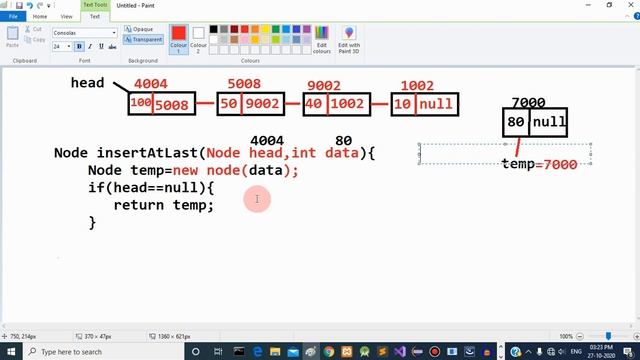Click the network globe tray icon
This screenshot has height=360, width=640.
click(x=551, y=351)
